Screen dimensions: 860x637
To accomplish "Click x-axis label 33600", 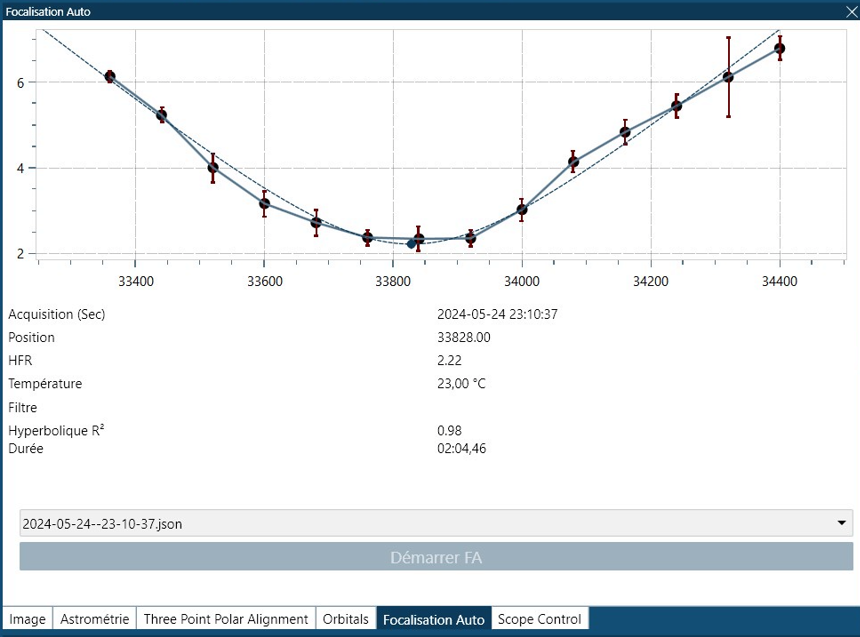I will coord(265,281).
